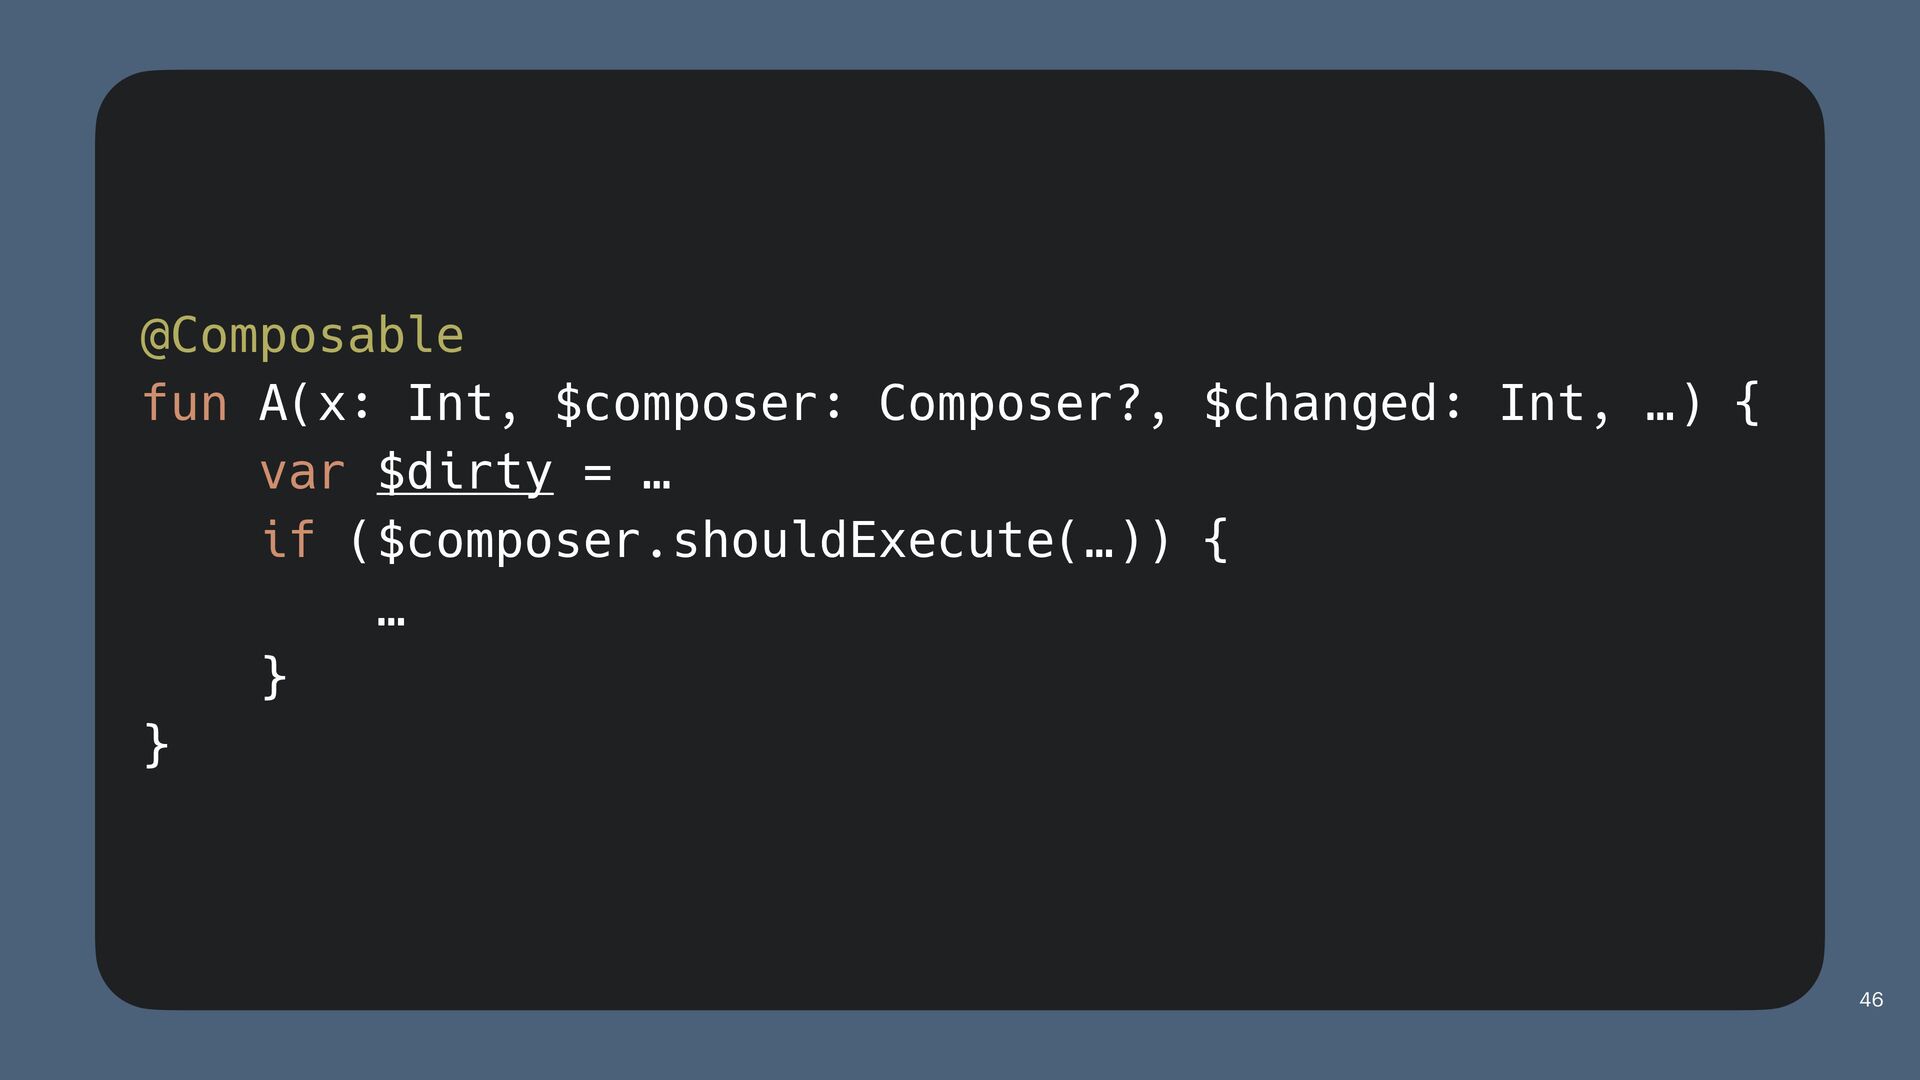Click the $changed parameter
1920x1080 pixels.
pyautogui.click(x=1320, y=404)
